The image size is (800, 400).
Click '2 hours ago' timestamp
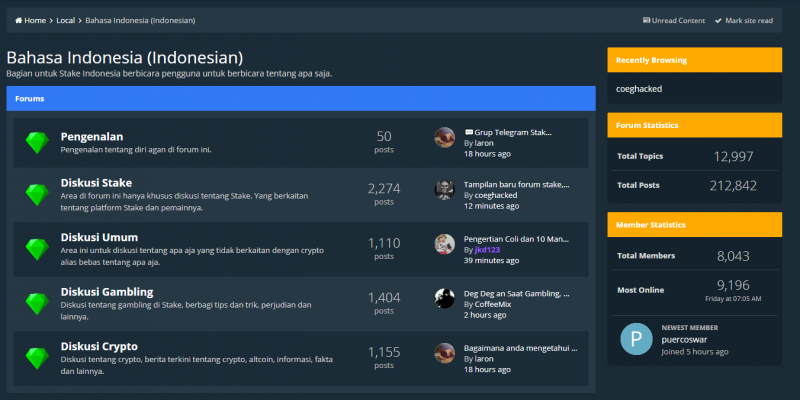point(485,315)
